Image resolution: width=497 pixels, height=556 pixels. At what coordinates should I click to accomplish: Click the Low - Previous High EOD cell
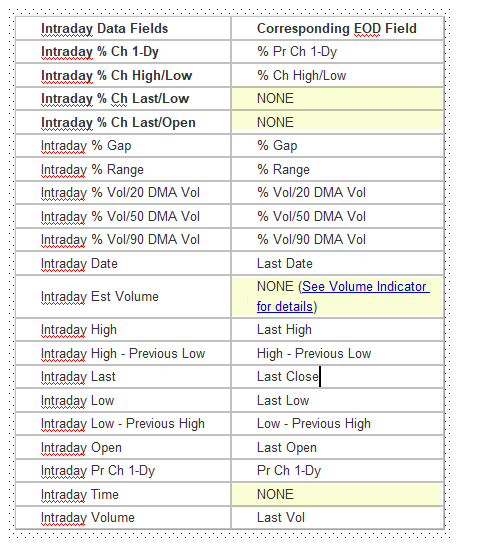pyautogui.click(x=337, y=424)
